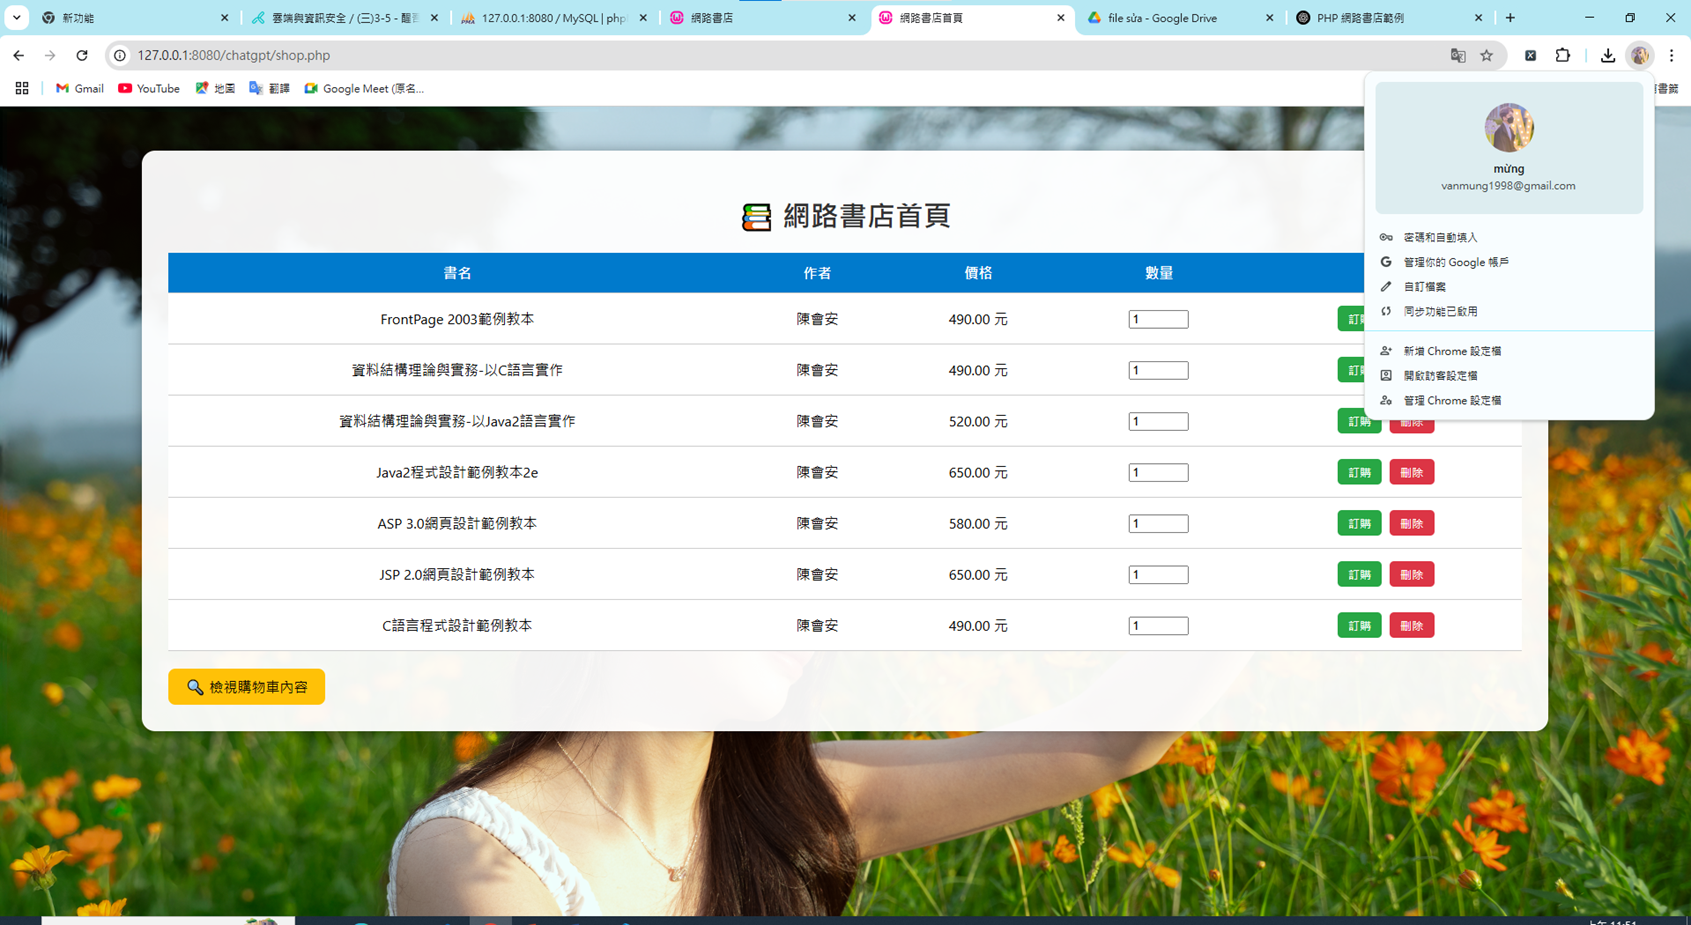Open the Chrome three-dot menu
1691x925 pixels.
(x=1671, y=56)
